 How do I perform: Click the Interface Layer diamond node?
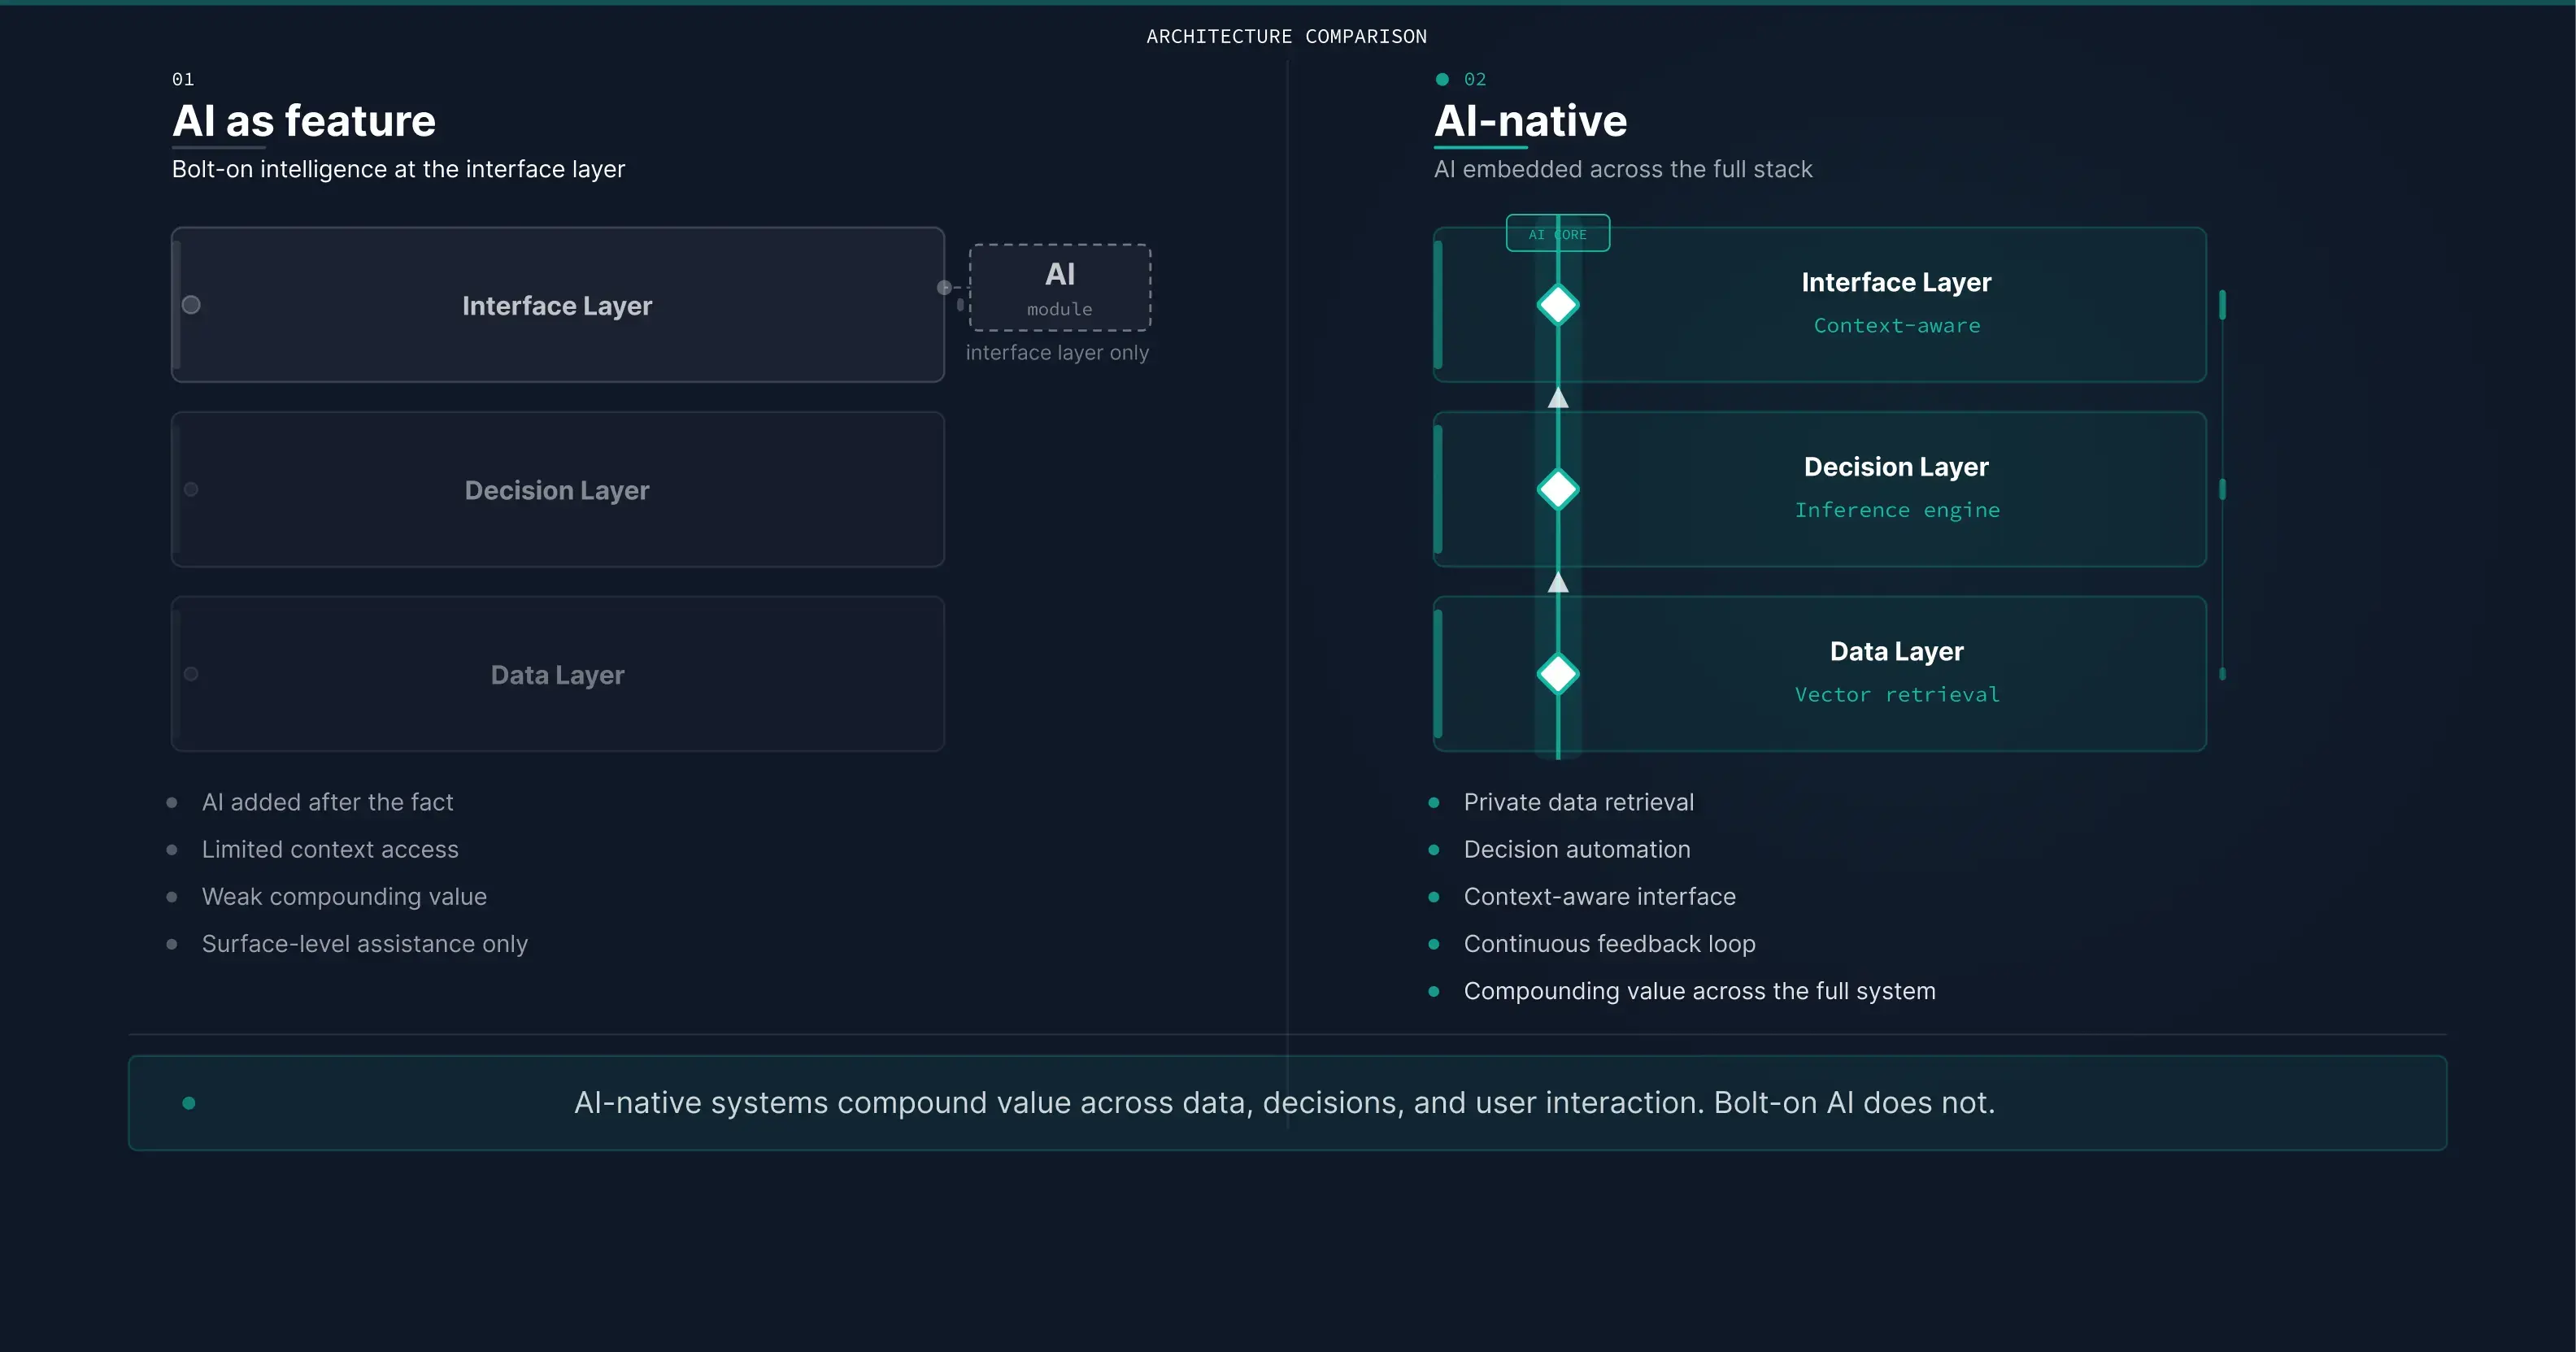(1557, 305)
